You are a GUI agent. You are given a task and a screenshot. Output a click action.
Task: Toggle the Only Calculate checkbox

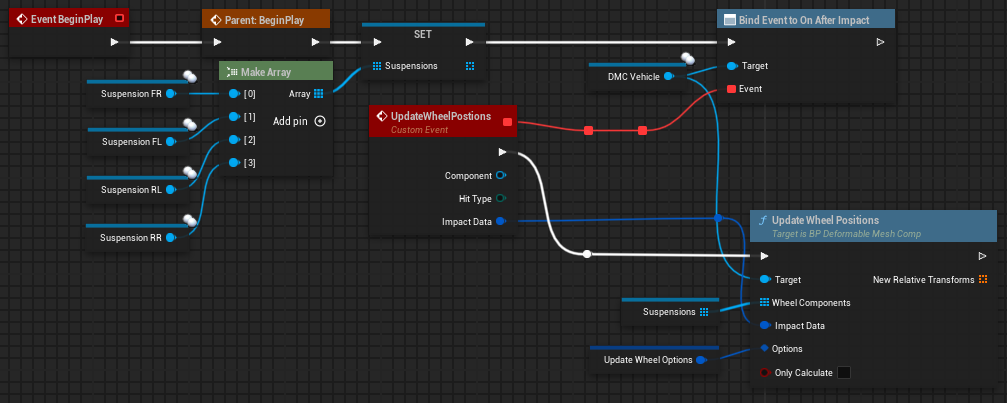843,373
